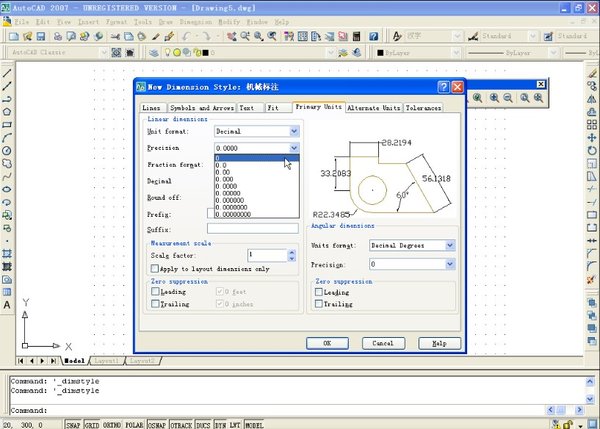Click the Save icon in standard toolbar

[x=42, y=37]
